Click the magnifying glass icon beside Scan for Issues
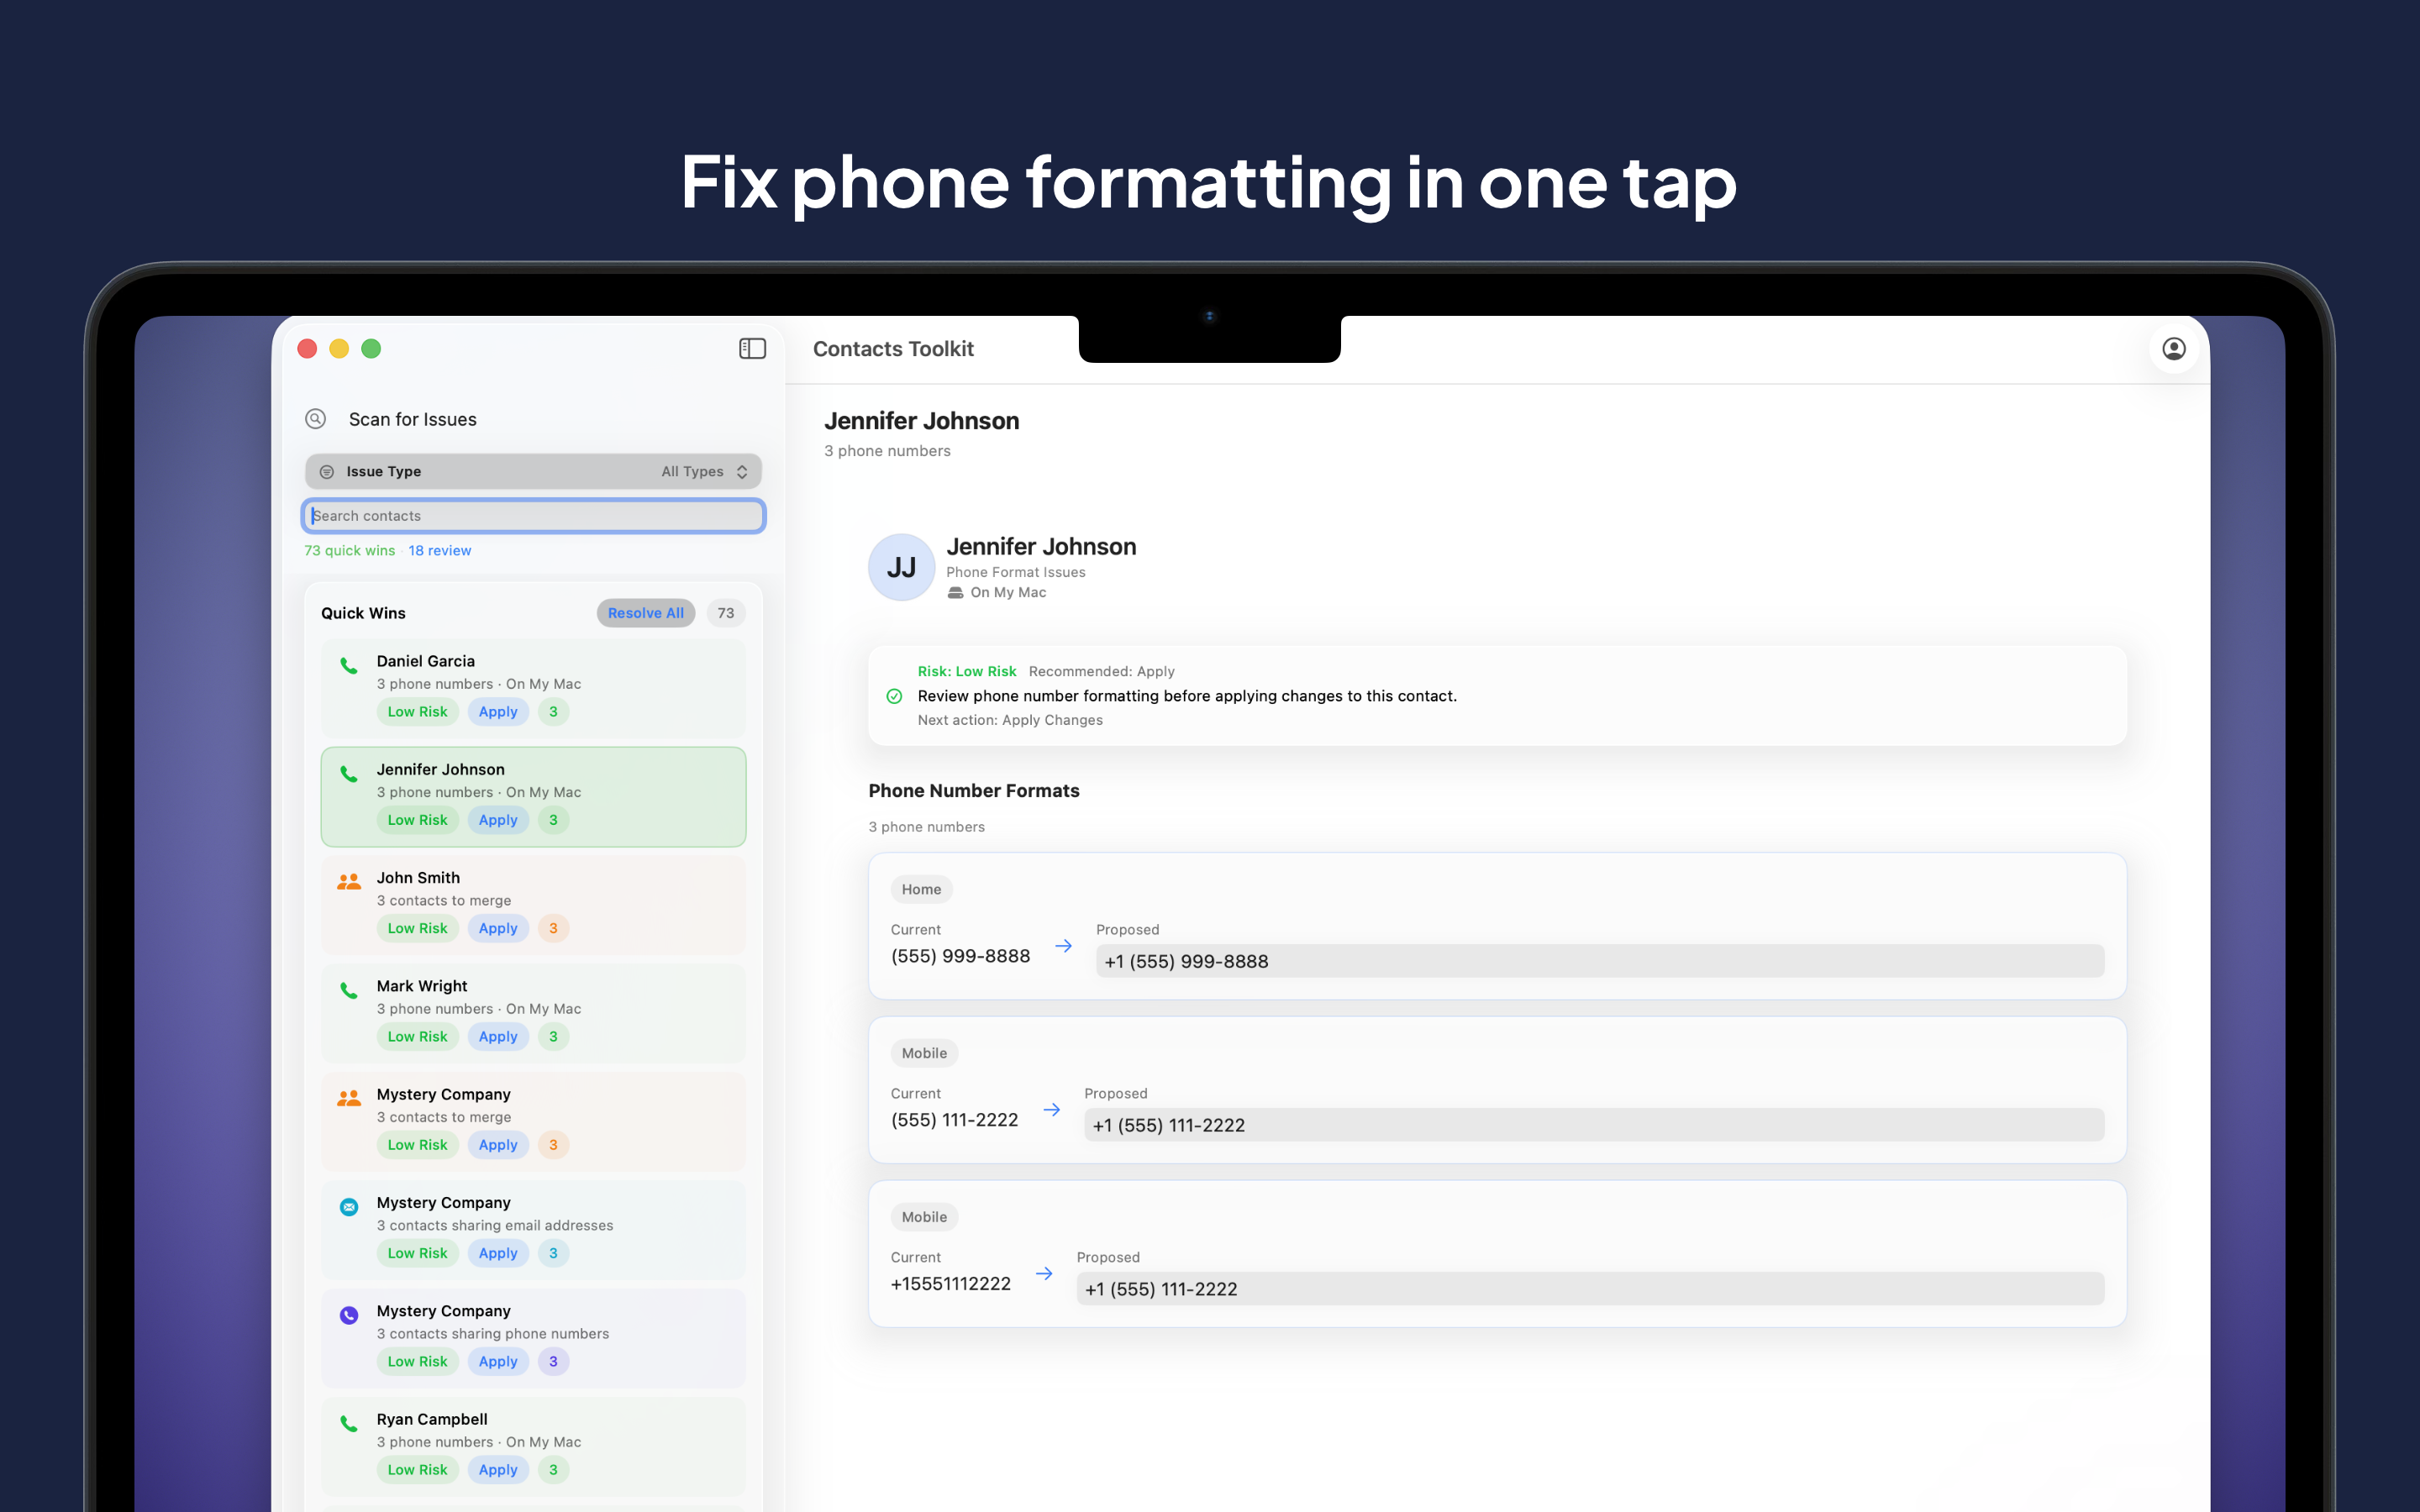The height and width of the screenshot is (1512, 2420). [x=315, y=419]
